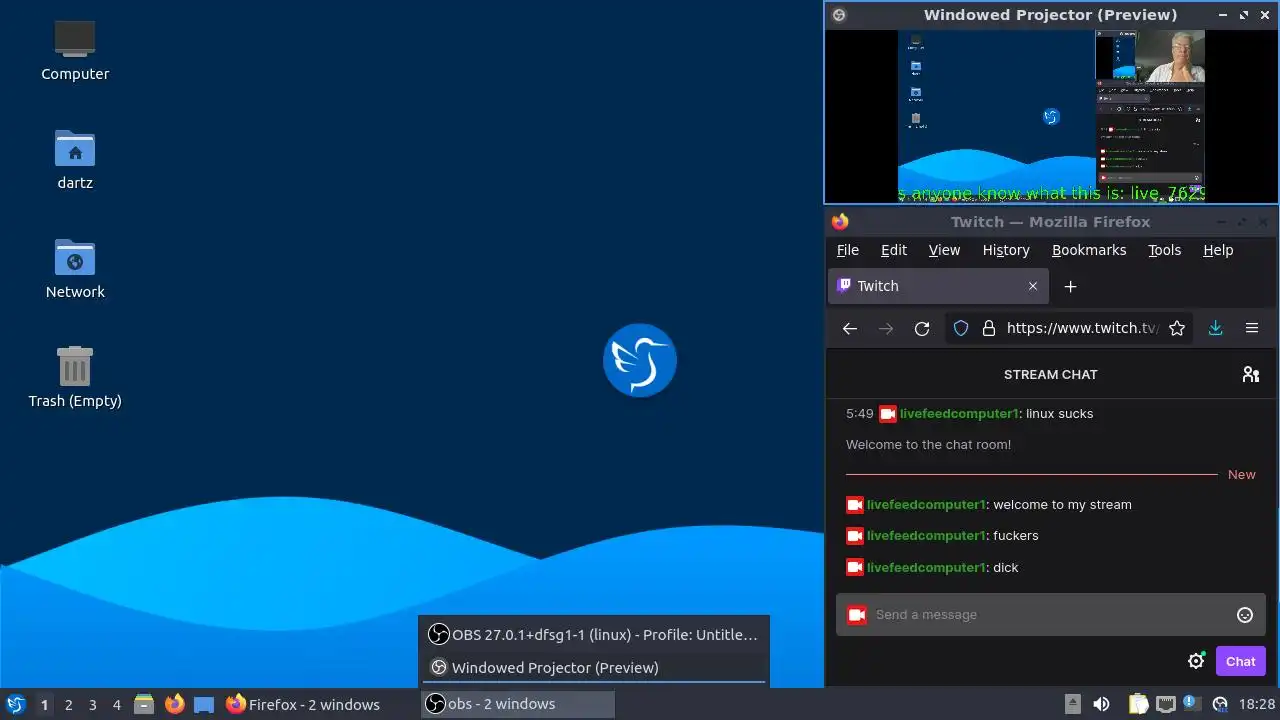
Task: Launch Firefox from the taskbar quick launcher
Action: pos(174,704)
